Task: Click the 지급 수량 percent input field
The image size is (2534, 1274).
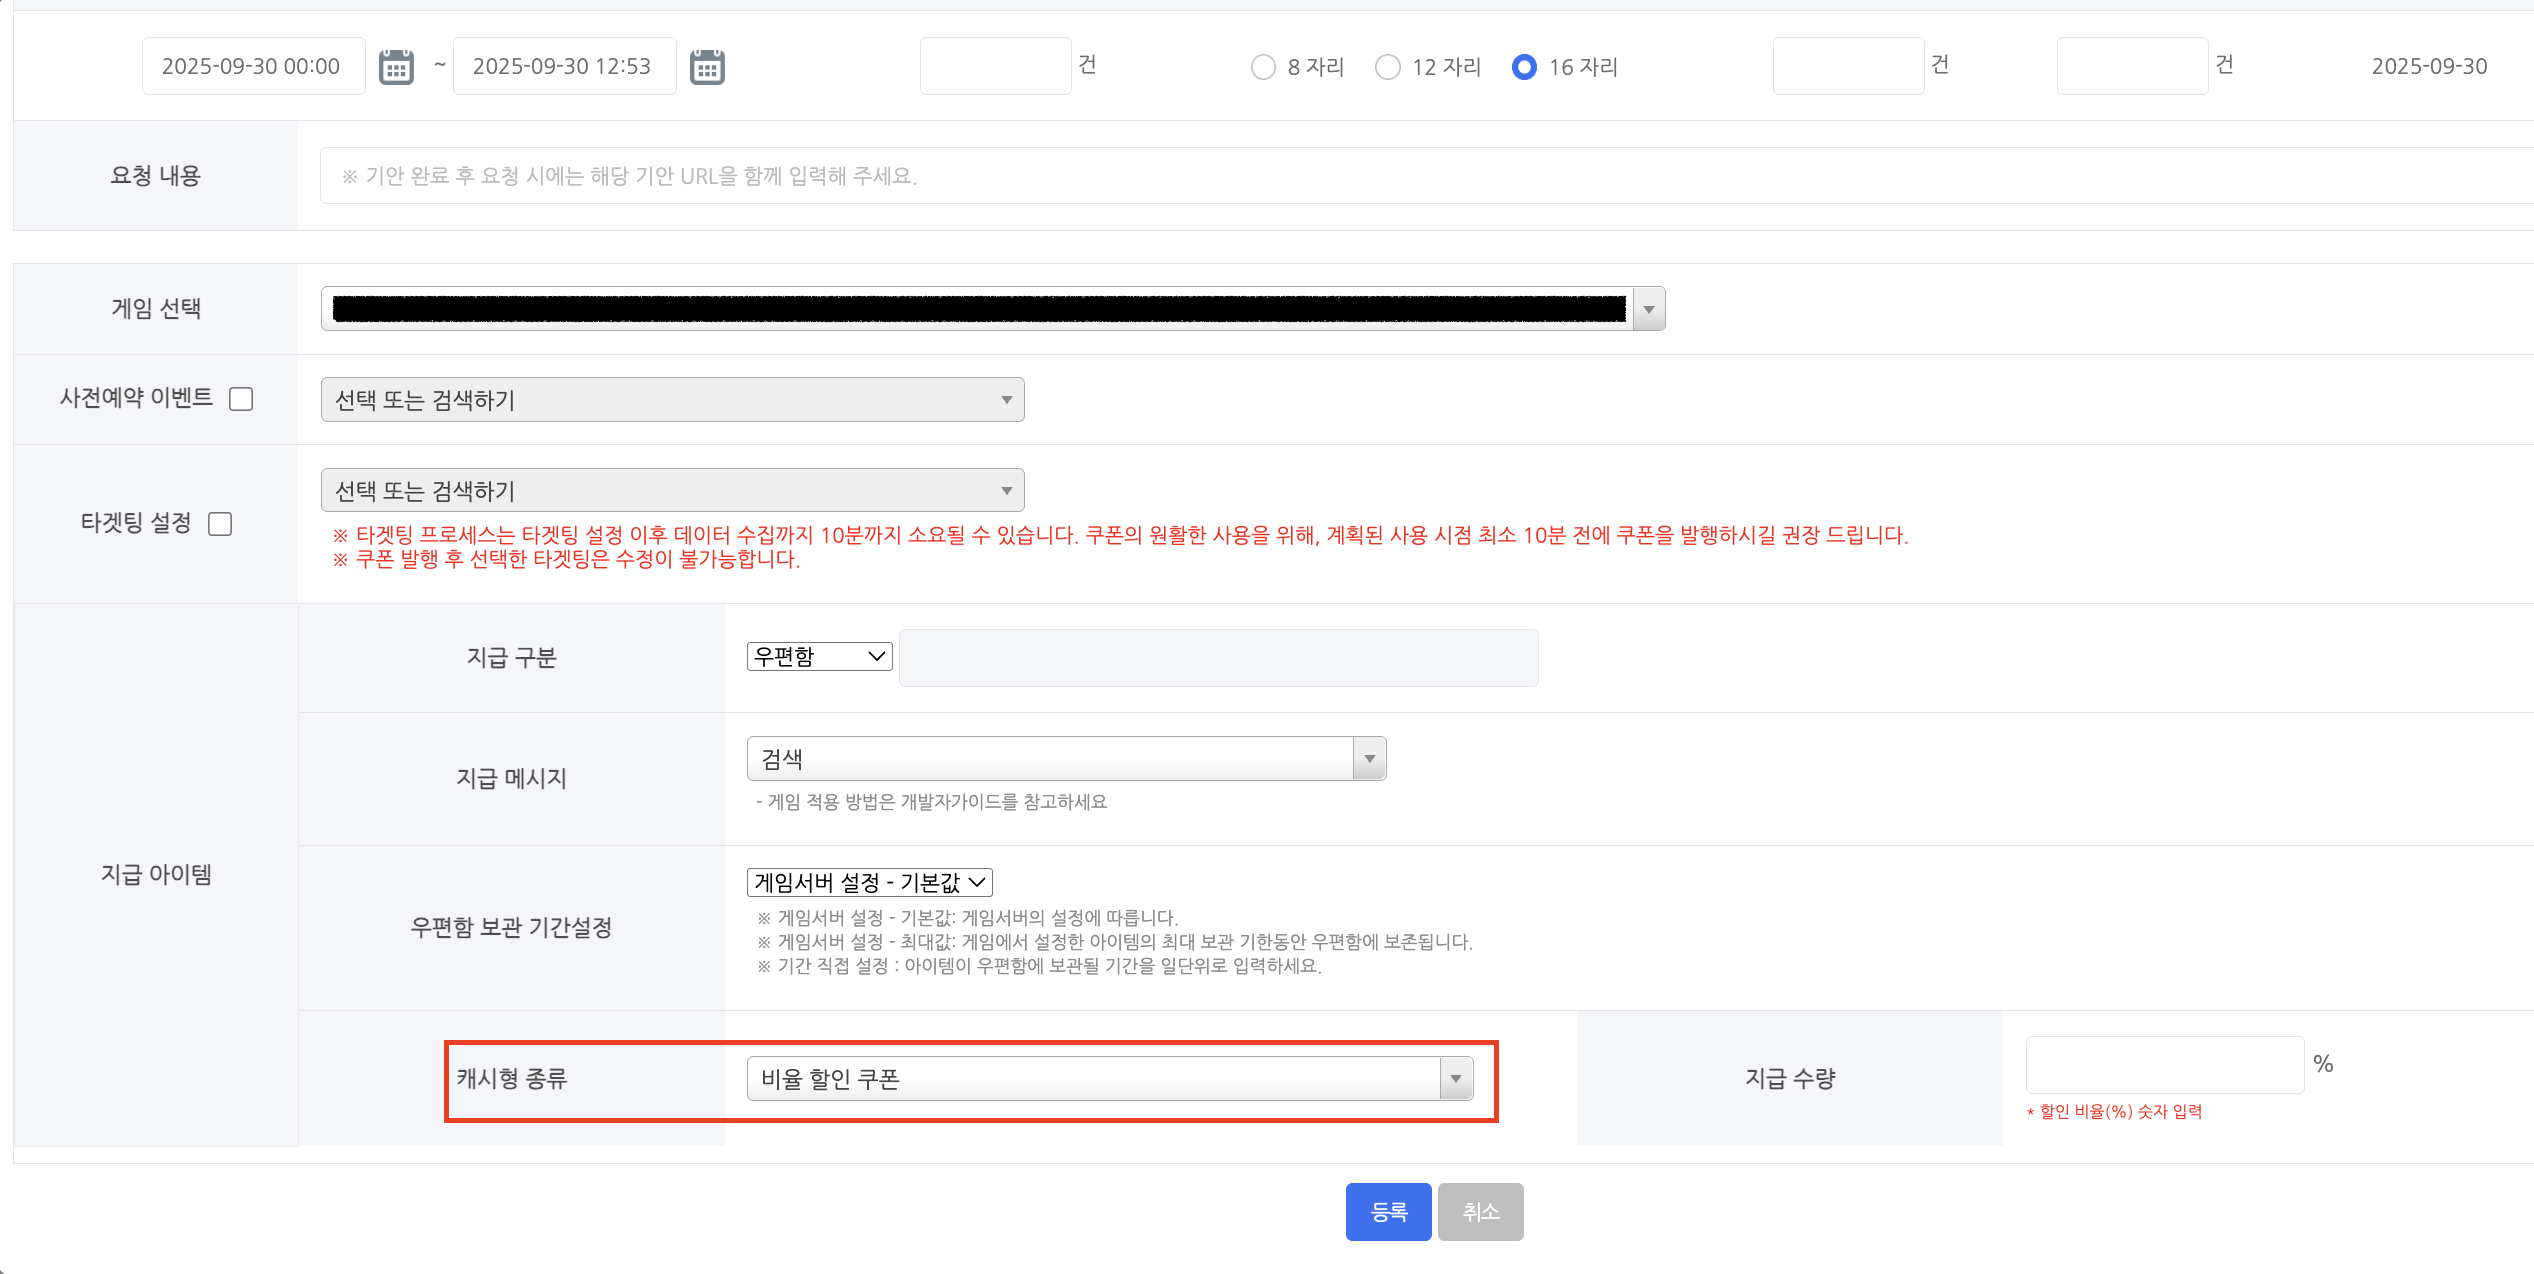Action: pos(2164,1065)
